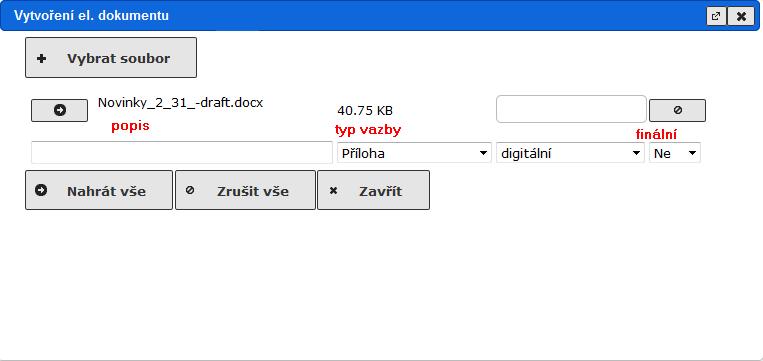The image size is (763, 361).
Task: Click the Novinky_2_31_-draft.docx file name
Action: point(181,103)
